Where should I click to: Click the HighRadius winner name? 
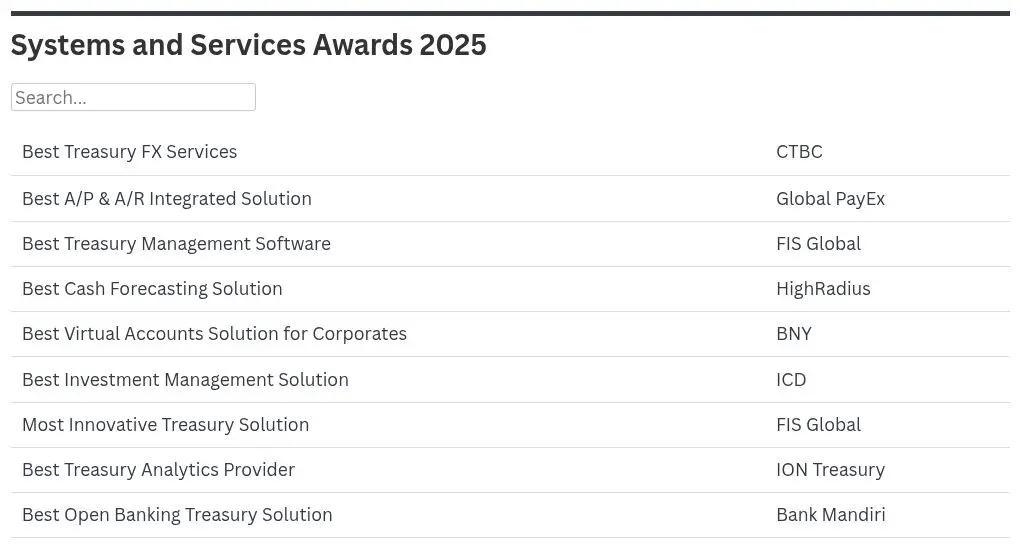tap(823, 289)
